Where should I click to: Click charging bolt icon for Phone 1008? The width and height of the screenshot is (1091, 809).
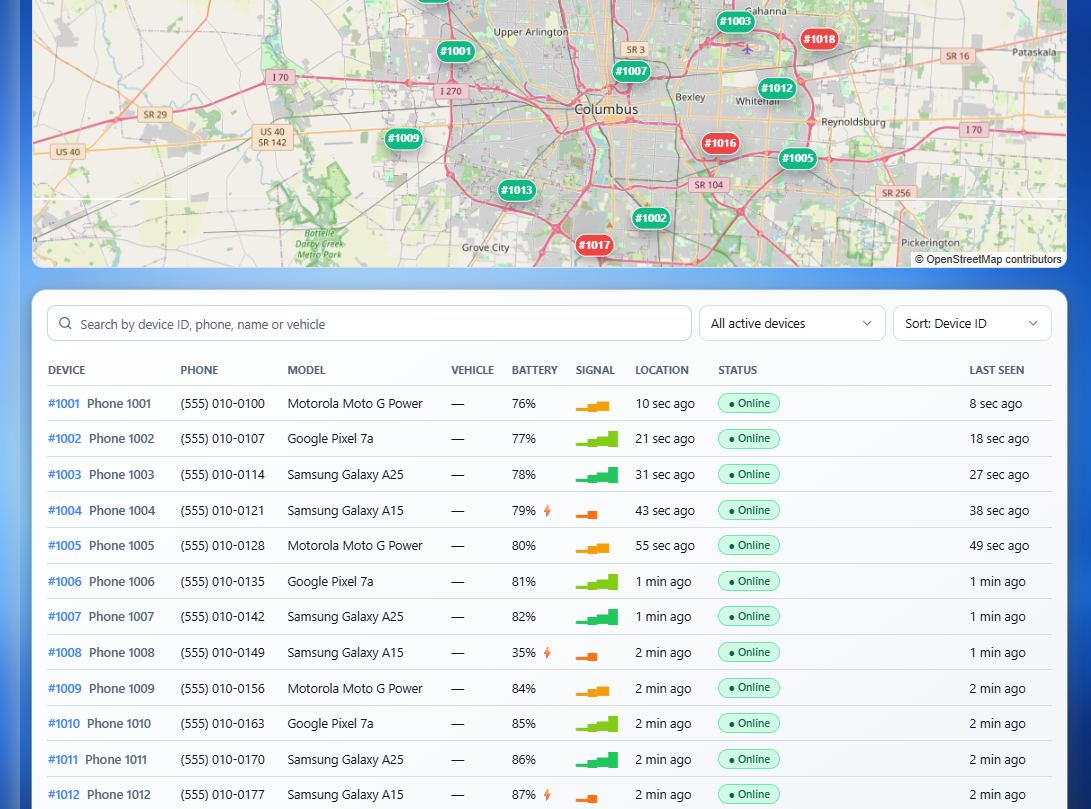(548, 652)
